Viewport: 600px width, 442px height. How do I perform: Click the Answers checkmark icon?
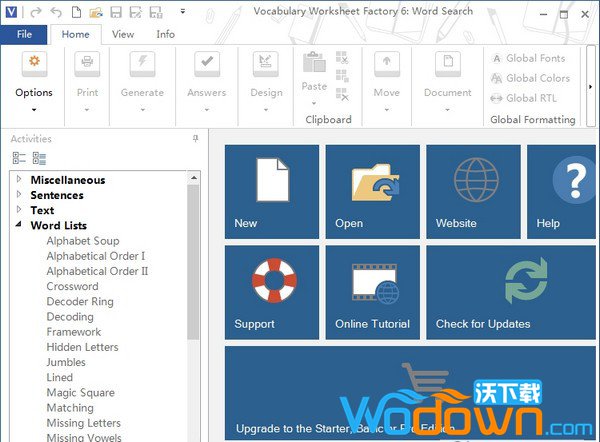coord(207,64)
